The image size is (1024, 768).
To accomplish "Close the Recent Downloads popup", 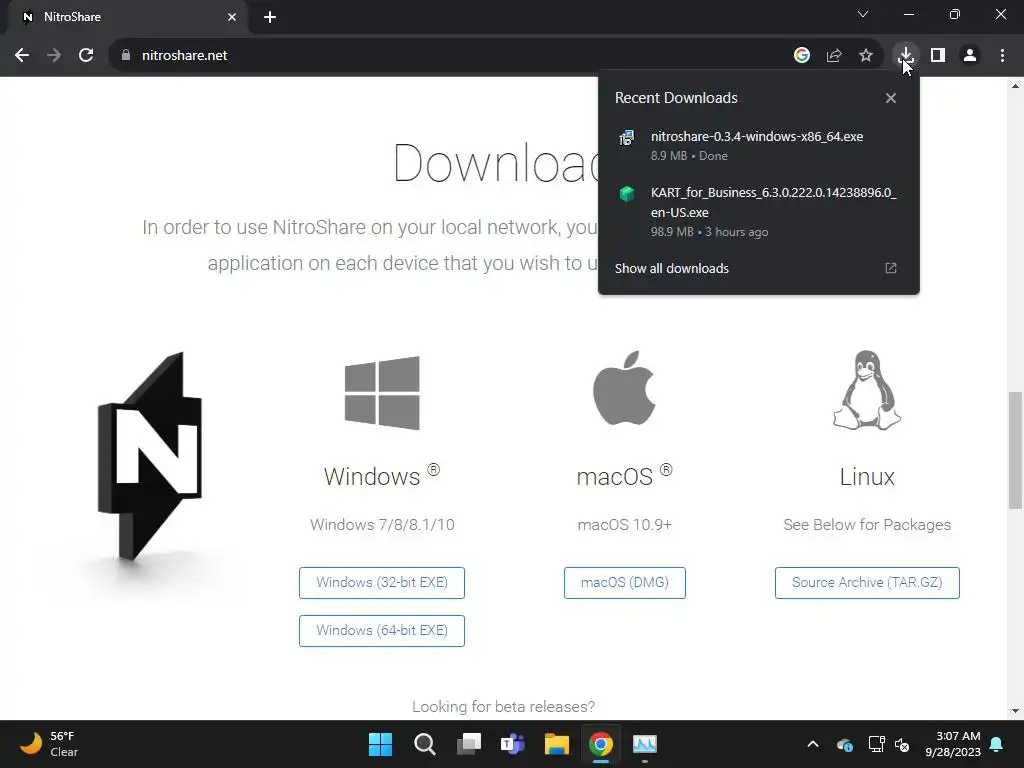I will pyautogui.click(x=891, y=98).
